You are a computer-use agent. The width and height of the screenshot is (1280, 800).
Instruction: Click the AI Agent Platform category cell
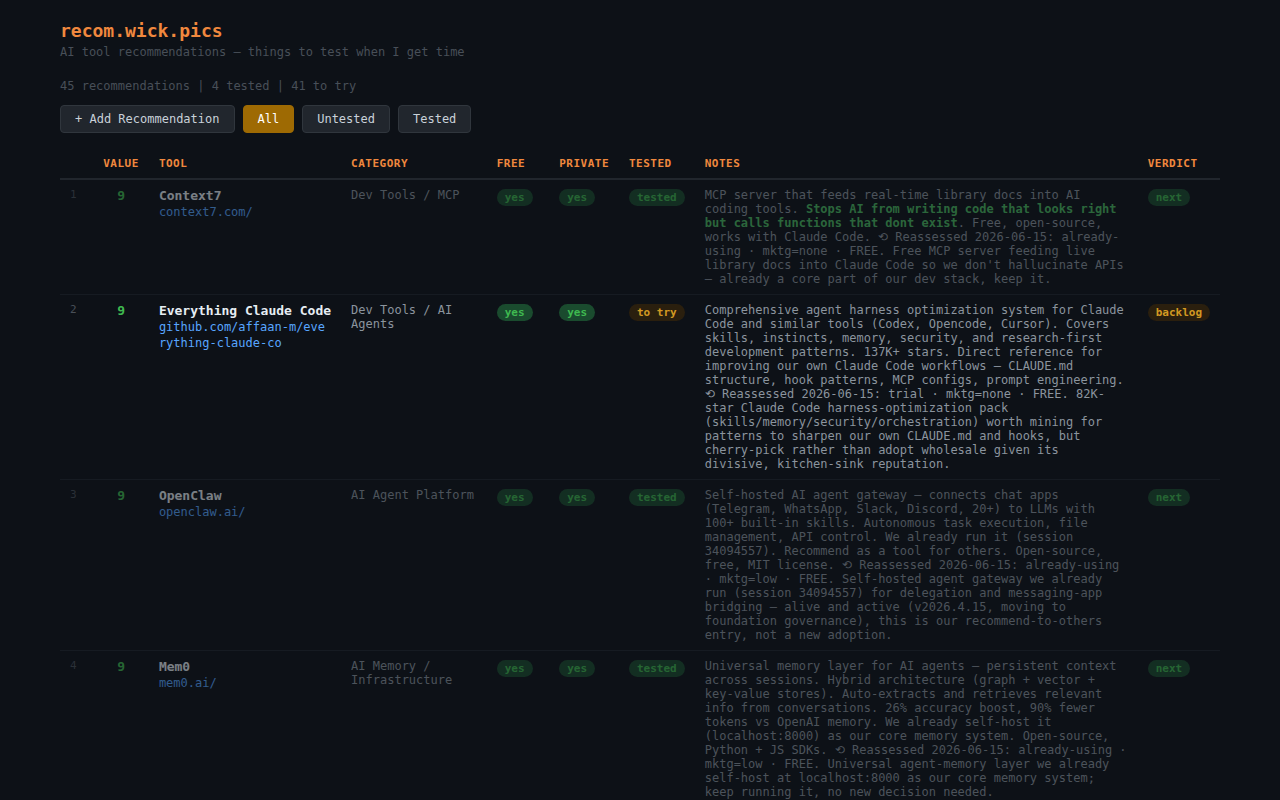coord(412,495)
